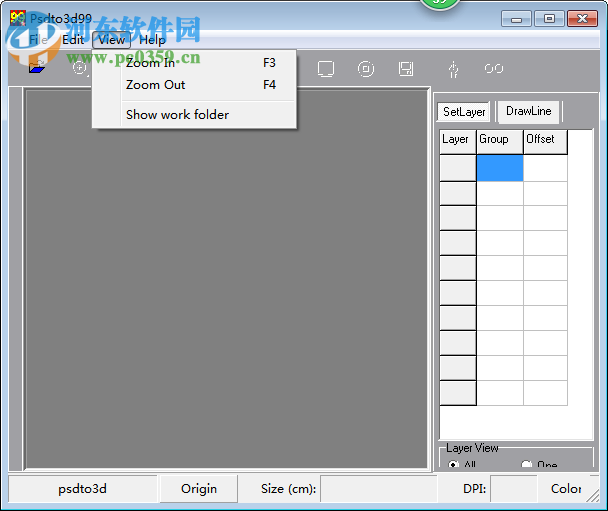The height and width of the screenshot is (511, 608).
Task: Open the Edit menu
Action: click(73, 40)
